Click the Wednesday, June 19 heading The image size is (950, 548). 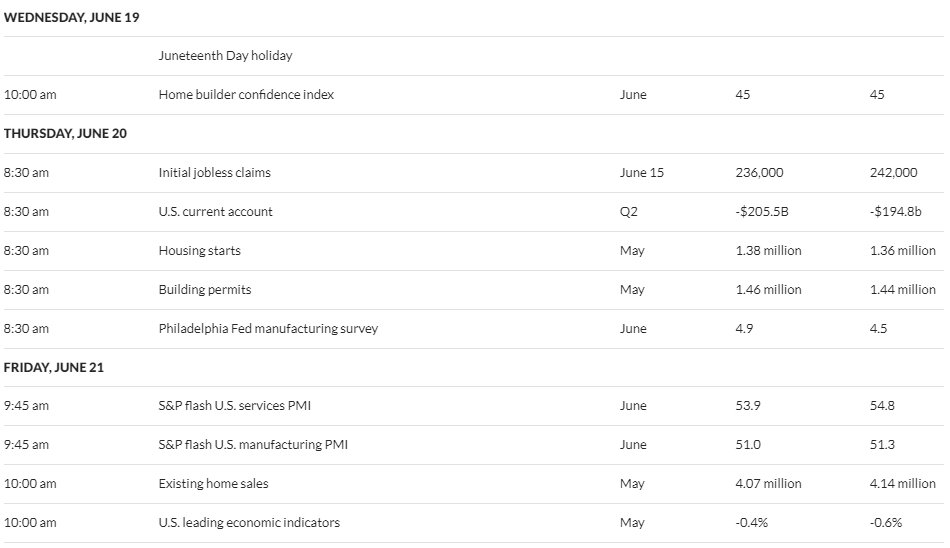coord(71,18)
